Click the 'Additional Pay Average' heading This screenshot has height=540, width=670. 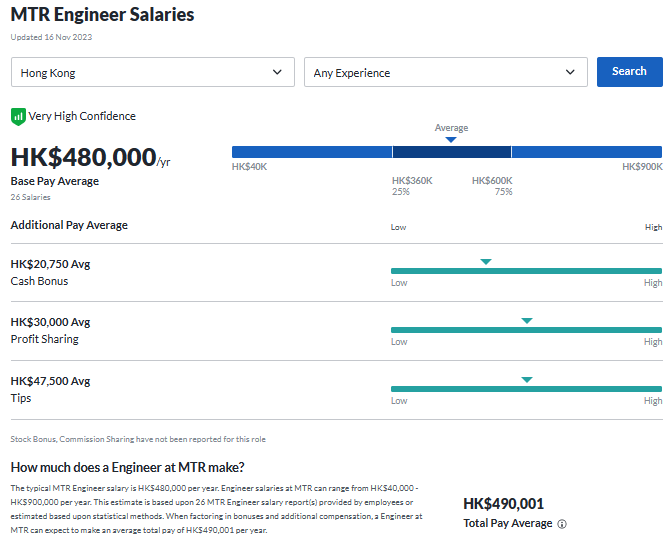tap(69, 225)
